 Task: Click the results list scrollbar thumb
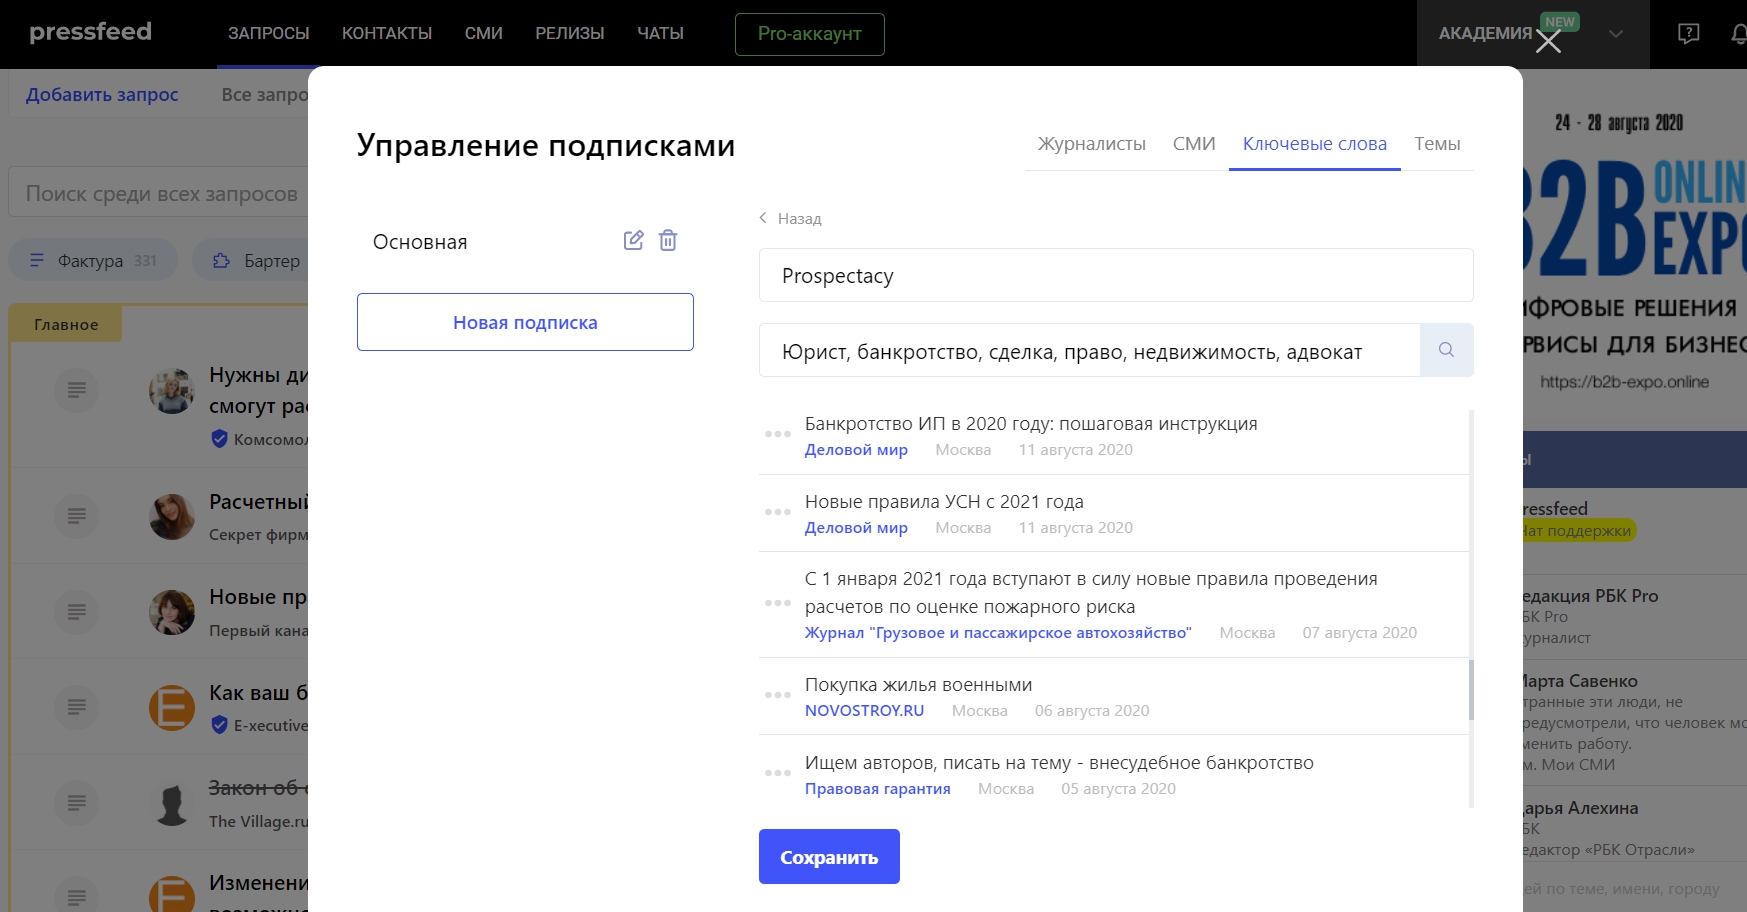click(x=1471, y=690)
